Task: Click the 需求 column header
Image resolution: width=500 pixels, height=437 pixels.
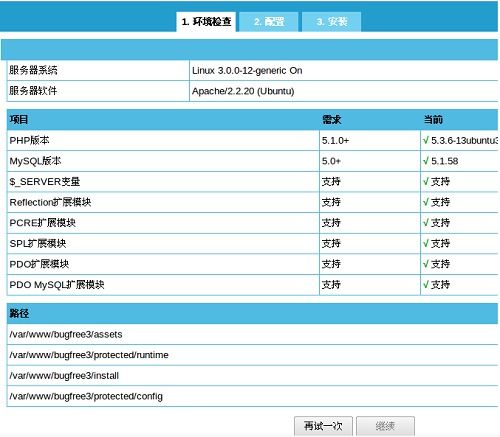Action: [x=332, y=119]
